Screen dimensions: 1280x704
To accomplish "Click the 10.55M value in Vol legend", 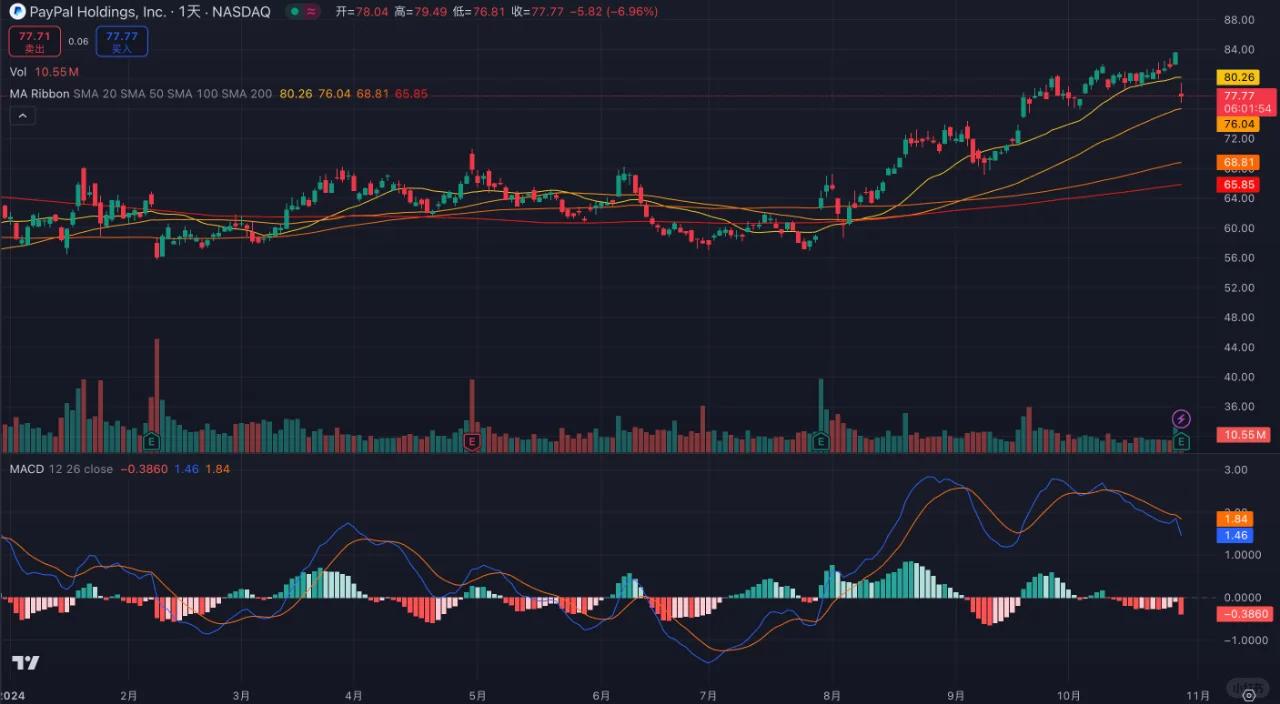I will pos(56,72).
